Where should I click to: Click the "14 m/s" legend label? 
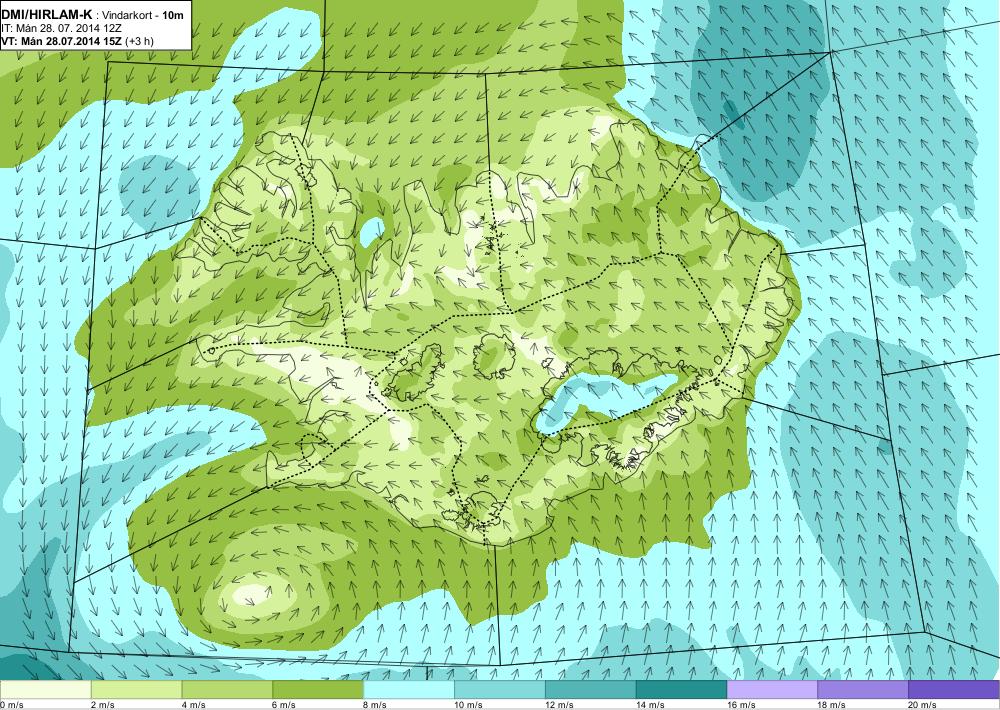pyautogui.click(x=651, y=705)
